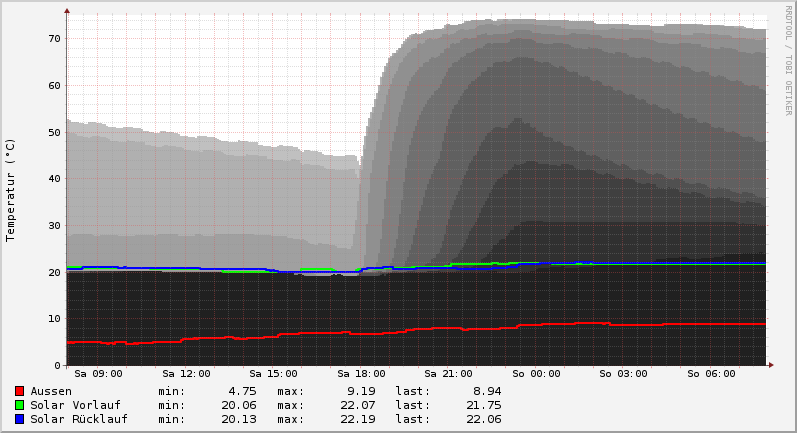The width and height of the screenshot is (797, 433).
Task: Click the Sa 18:00 time axis label
Action: (361, 374)
